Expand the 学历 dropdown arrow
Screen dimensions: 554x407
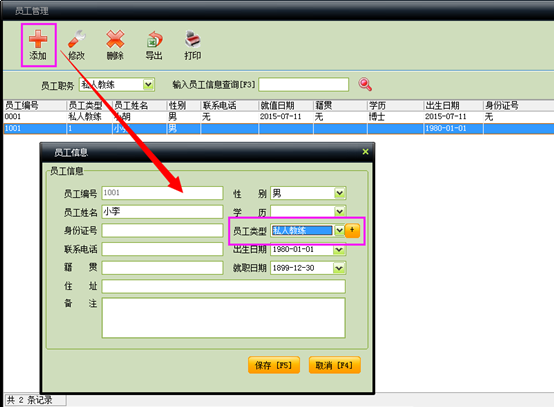point(340,212)
